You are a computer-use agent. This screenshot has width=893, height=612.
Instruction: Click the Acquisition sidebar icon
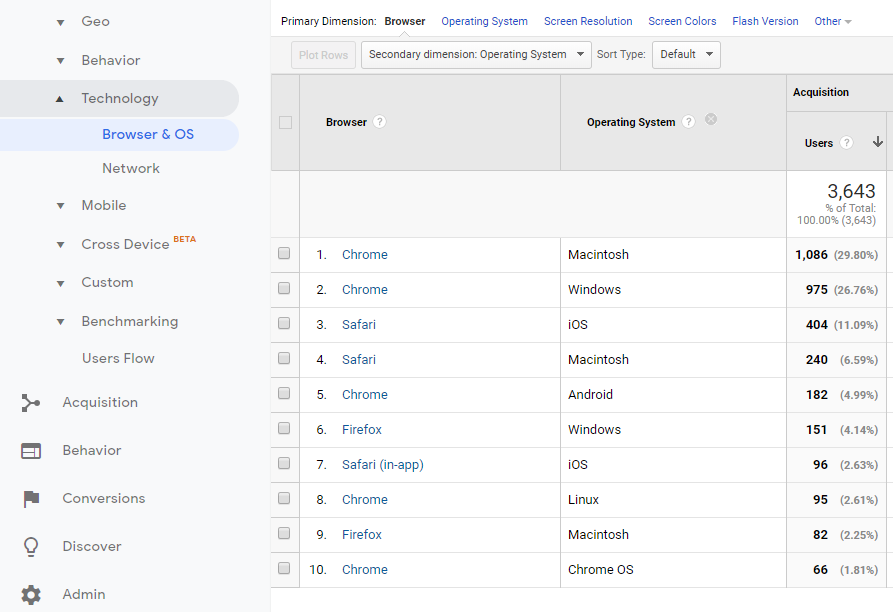[31, 403]
